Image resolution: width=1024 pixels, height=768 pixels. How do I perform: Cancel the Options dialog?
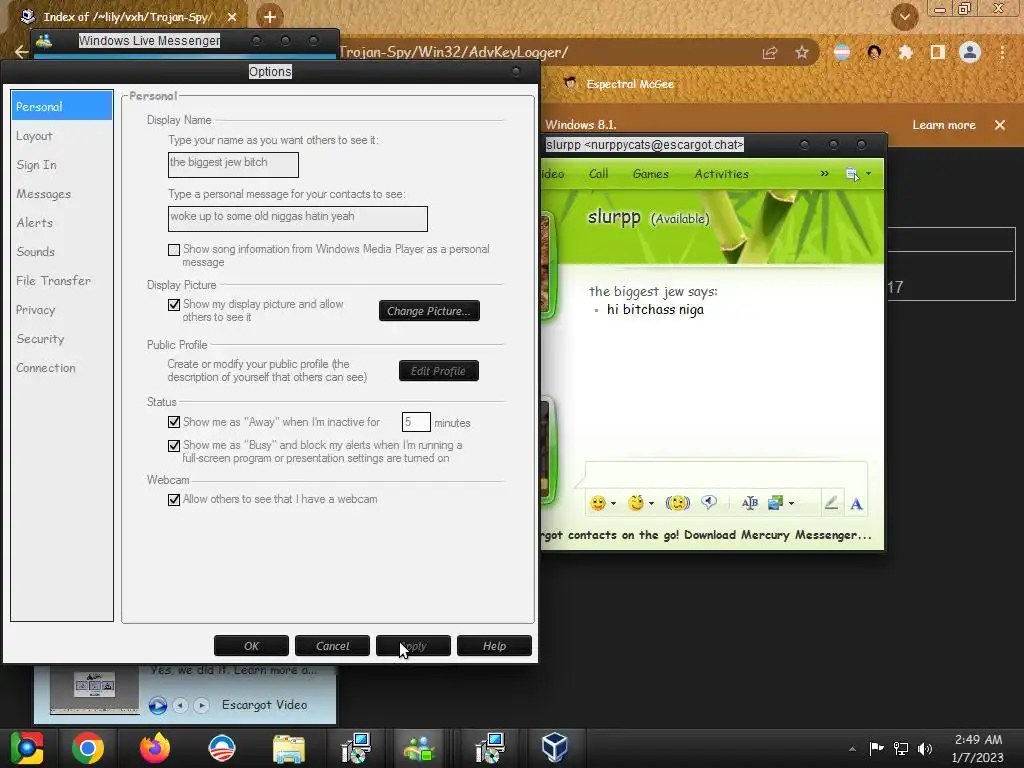[x=332, y=646]
